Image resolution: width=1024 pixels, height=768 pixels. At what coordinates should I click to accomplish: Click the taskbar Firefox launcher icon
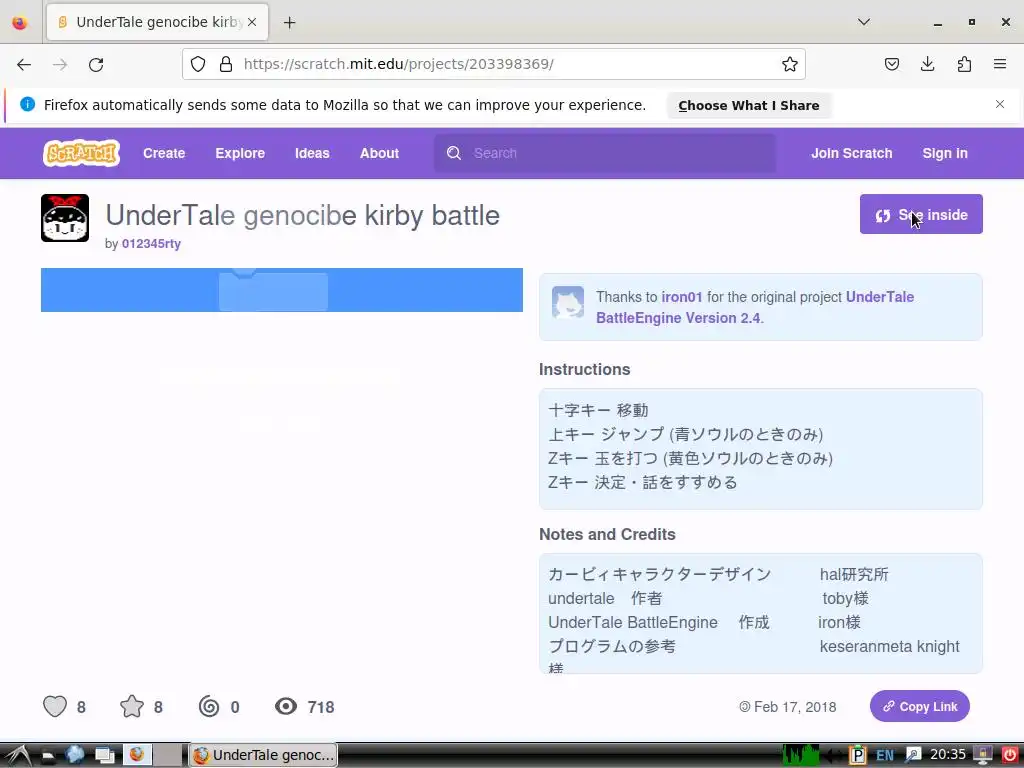136,755
